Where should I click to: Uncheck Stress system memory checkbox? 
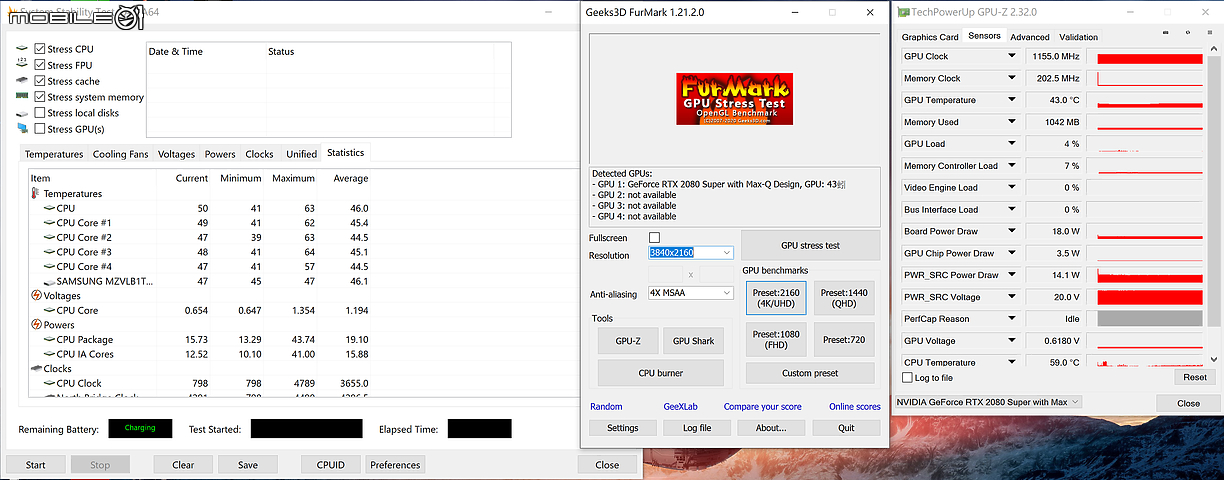pyautogui.click(x=40, y=97)
